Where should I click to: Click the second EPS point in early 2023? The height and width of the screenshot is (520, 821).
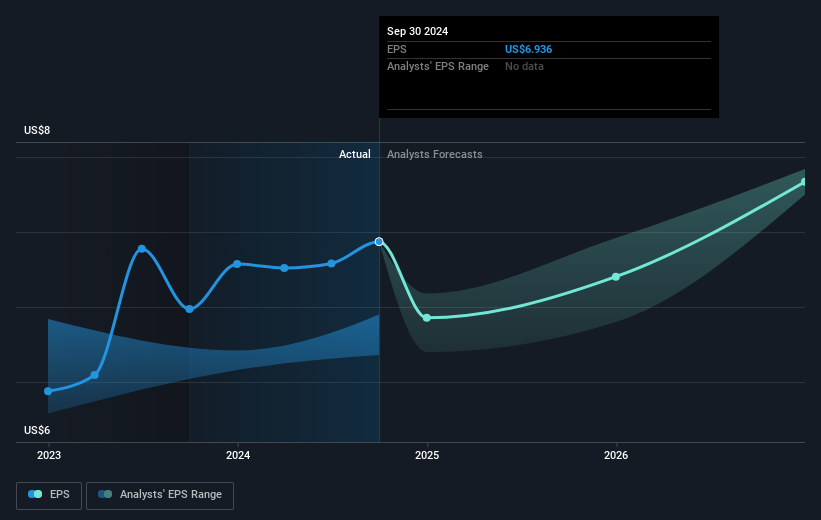(x=95, y=375)
